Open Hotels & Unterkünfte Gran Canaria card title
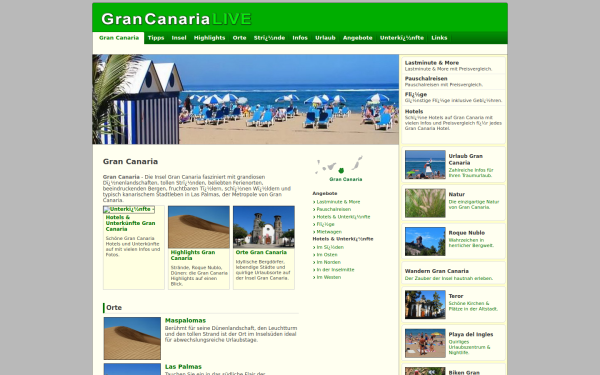Image resolution: width=600 pixels, height=375 pixels. (130, 223)
